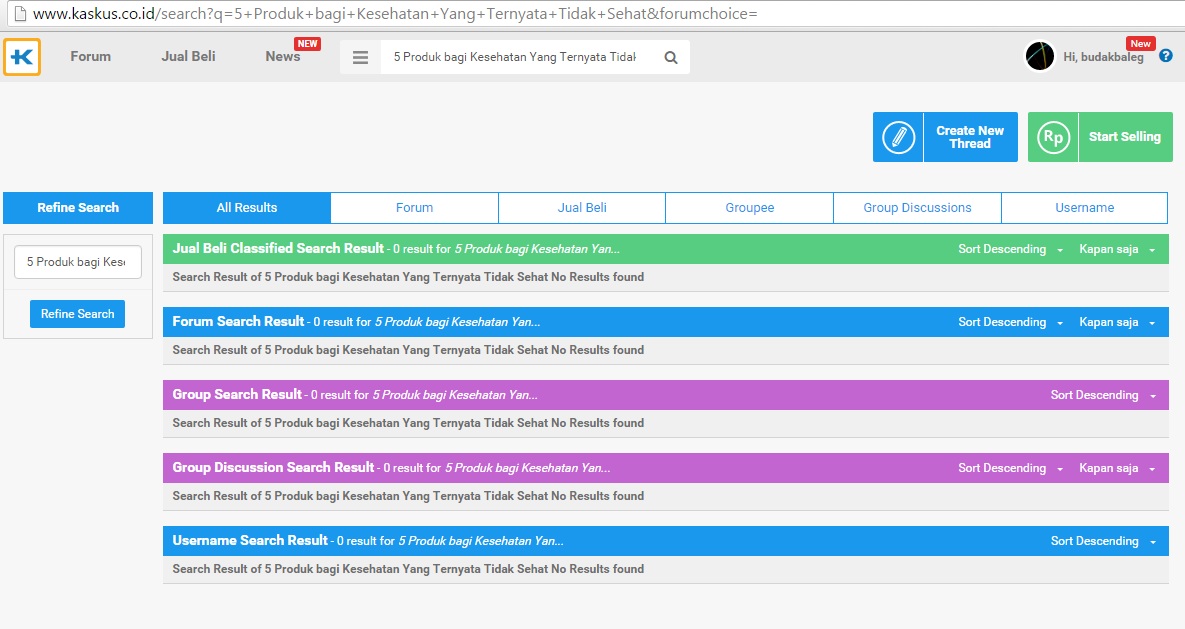Click the "Username Search Result" heading
The height and width of the screenshot is (629, 1185).
[250, 541]
